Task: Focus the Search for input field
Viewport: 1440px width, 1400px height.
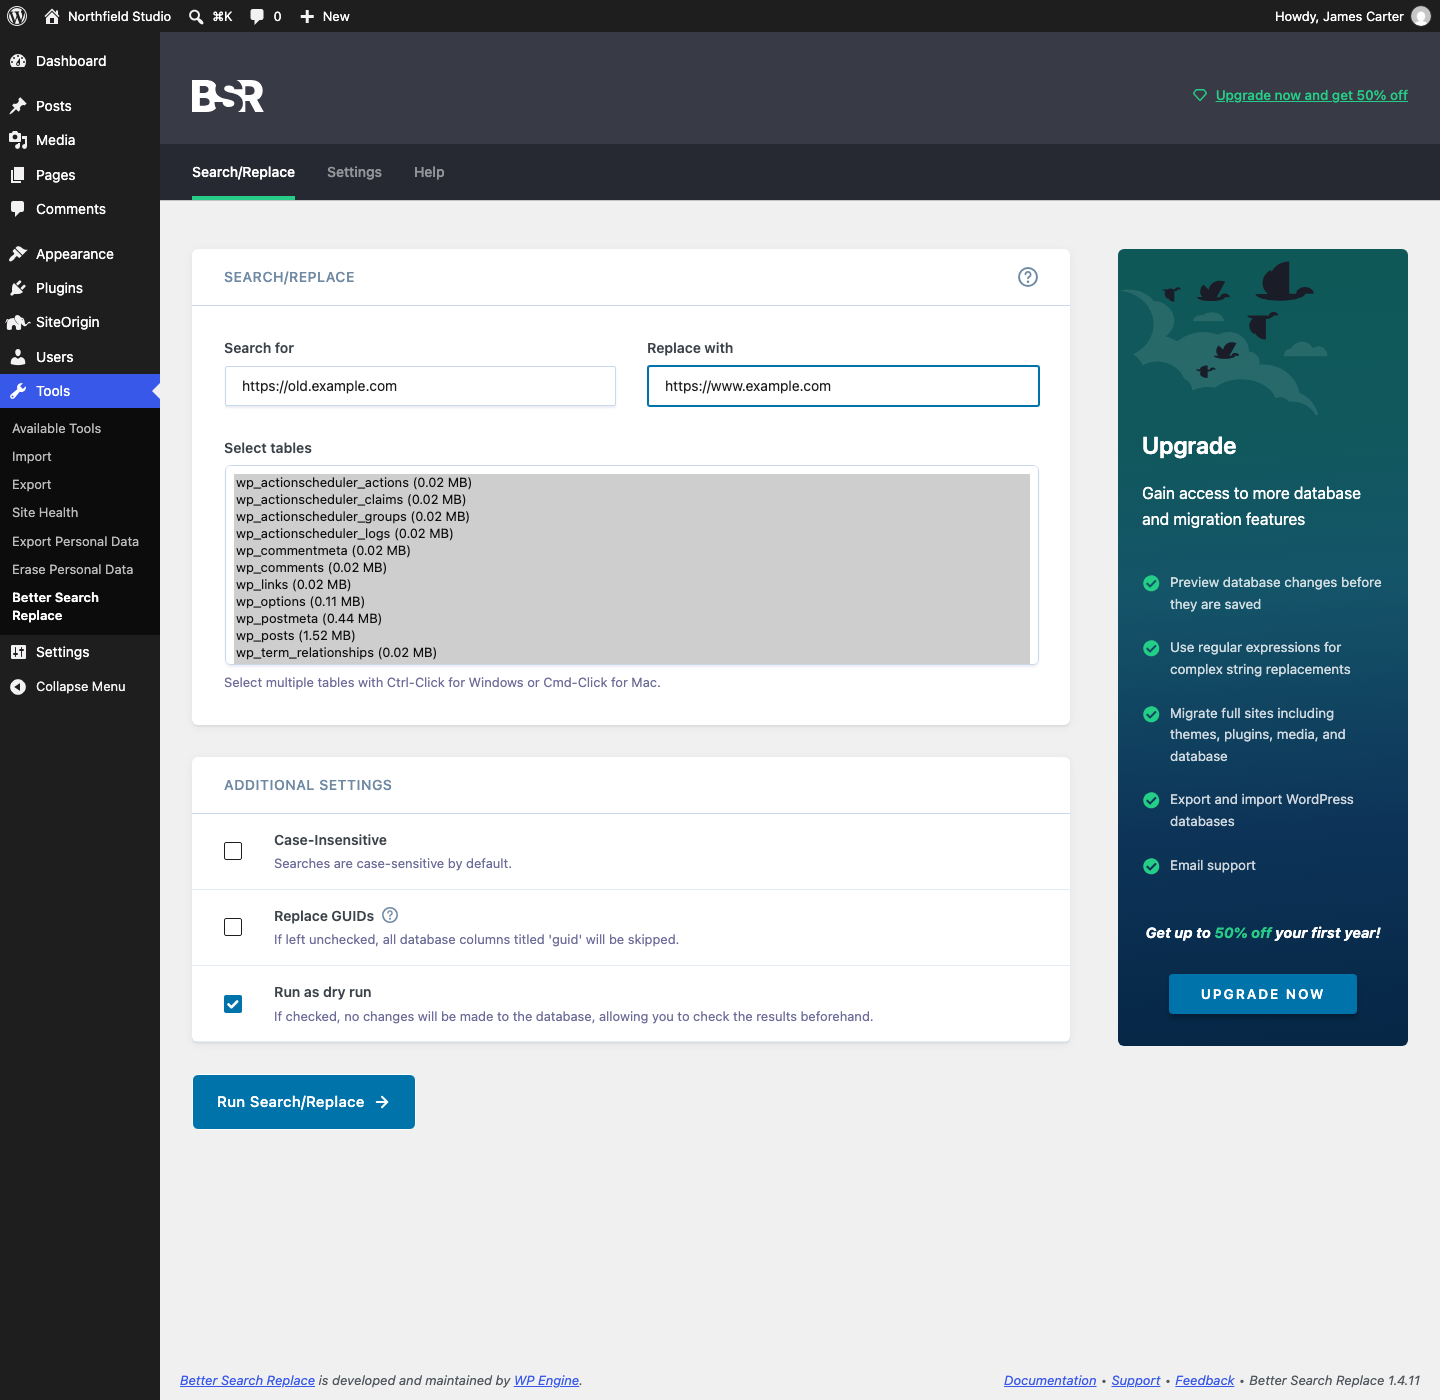Action: coord(420,386)
